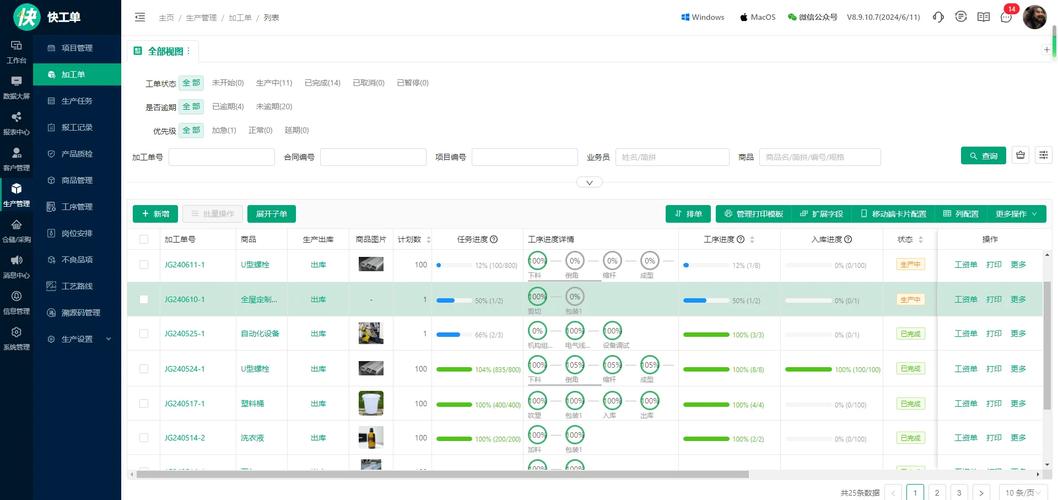Viewport: 1058px width, 500px height.
Task: Check the row JG240610-1 checkbox
Action: tap(144, 299)
